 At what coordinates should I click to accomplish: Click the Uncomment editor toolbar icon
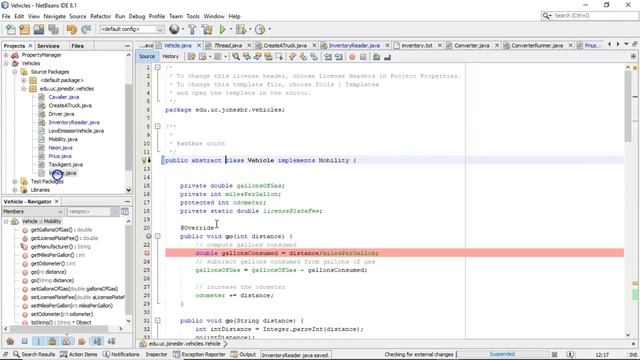tap(387, 57)
